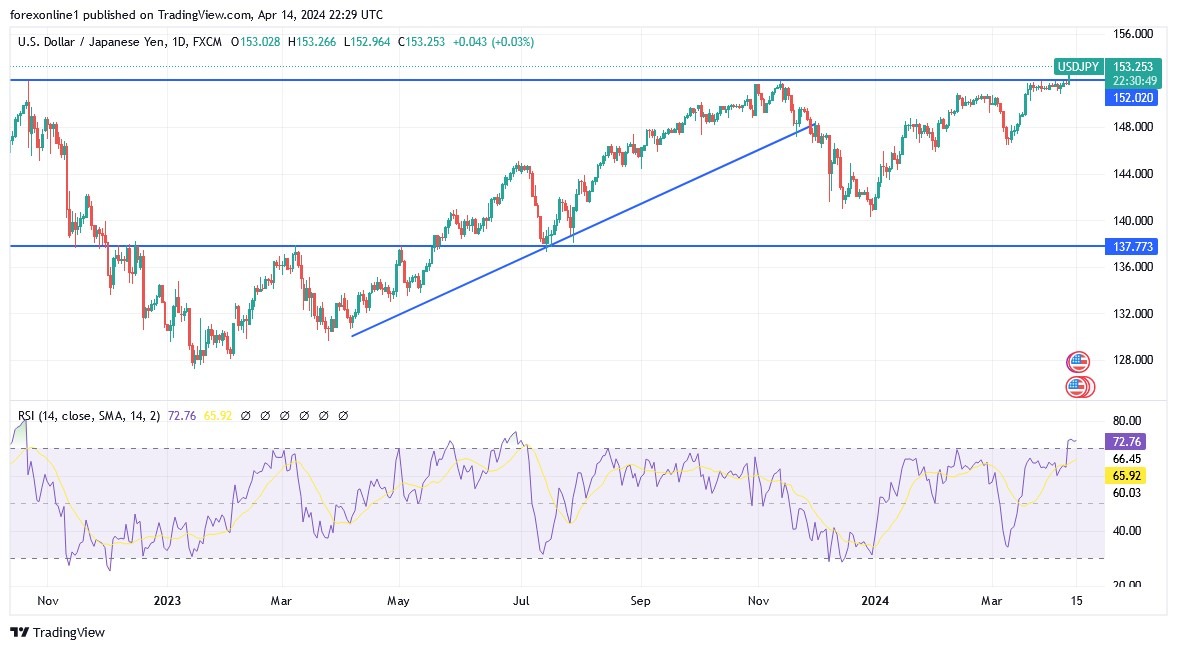Select the U.S. Dollar / Japanese Yen symbol name

pos(90,42)
